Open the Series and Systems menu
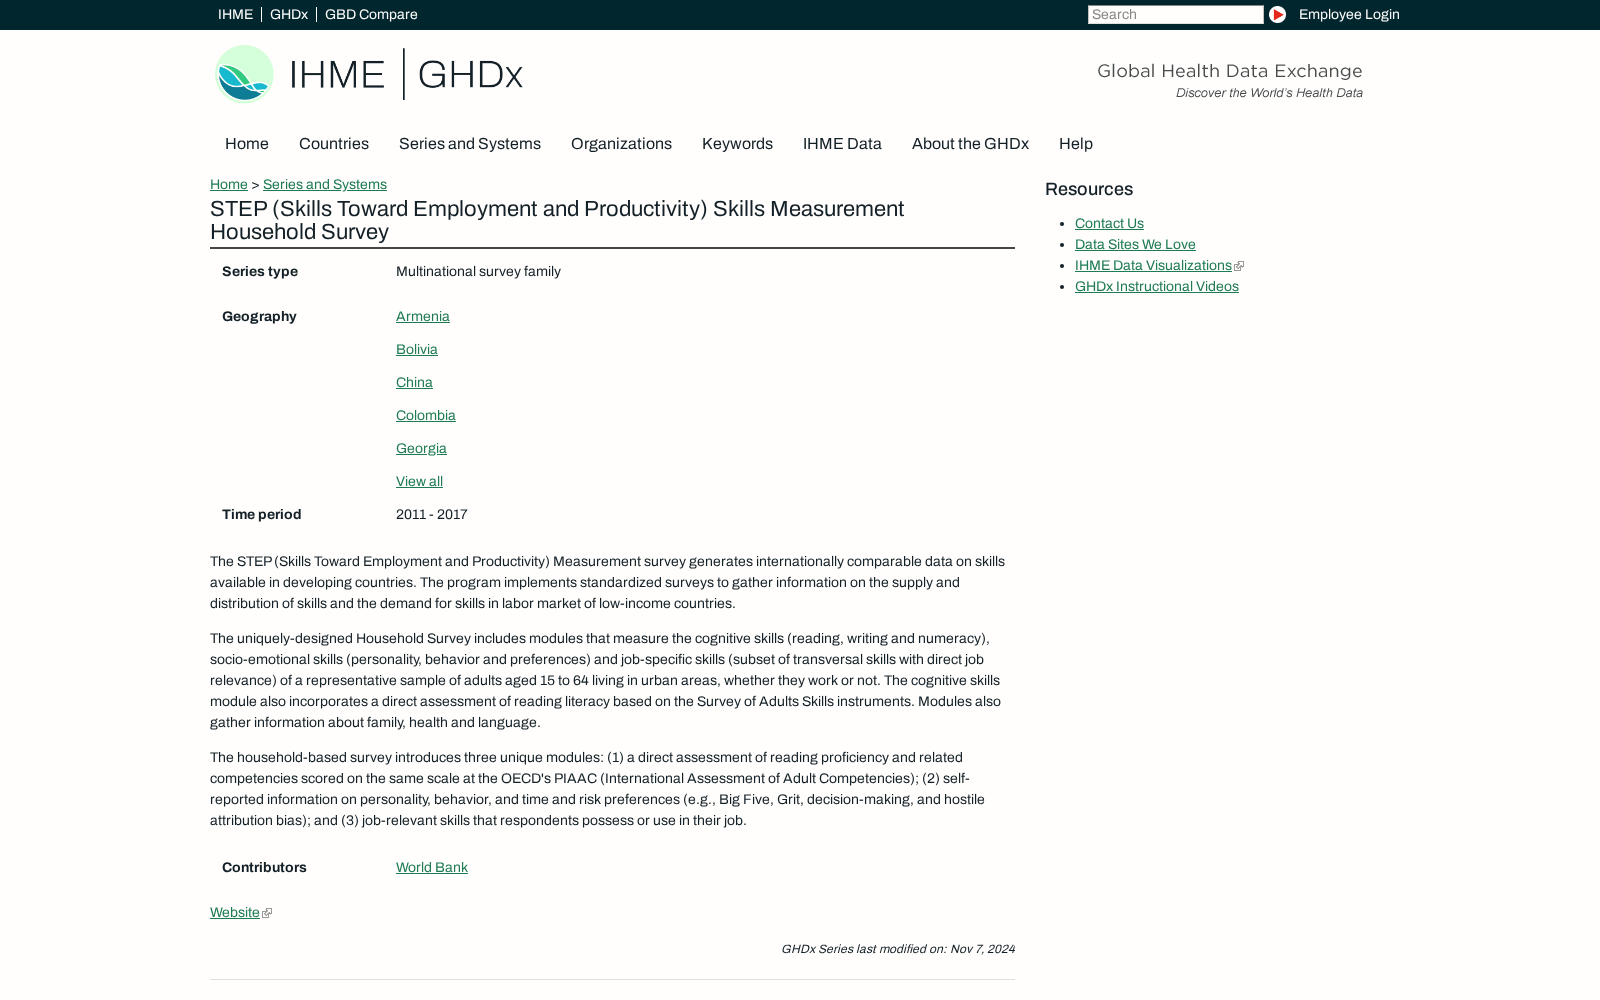The image size is (1600, 1000). [x=470, y=144]
